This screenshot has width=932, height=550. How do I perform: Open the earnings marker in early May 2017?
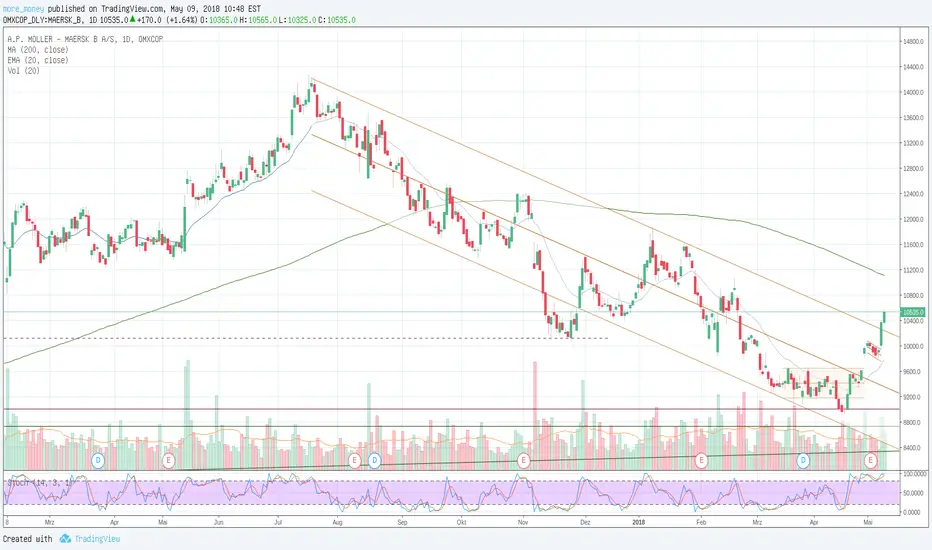click(x=168, y=460)
